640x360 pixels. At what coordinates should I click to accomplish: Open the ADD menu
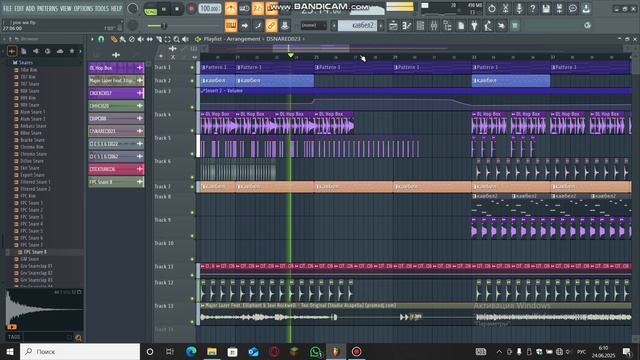tap(30, 8)
